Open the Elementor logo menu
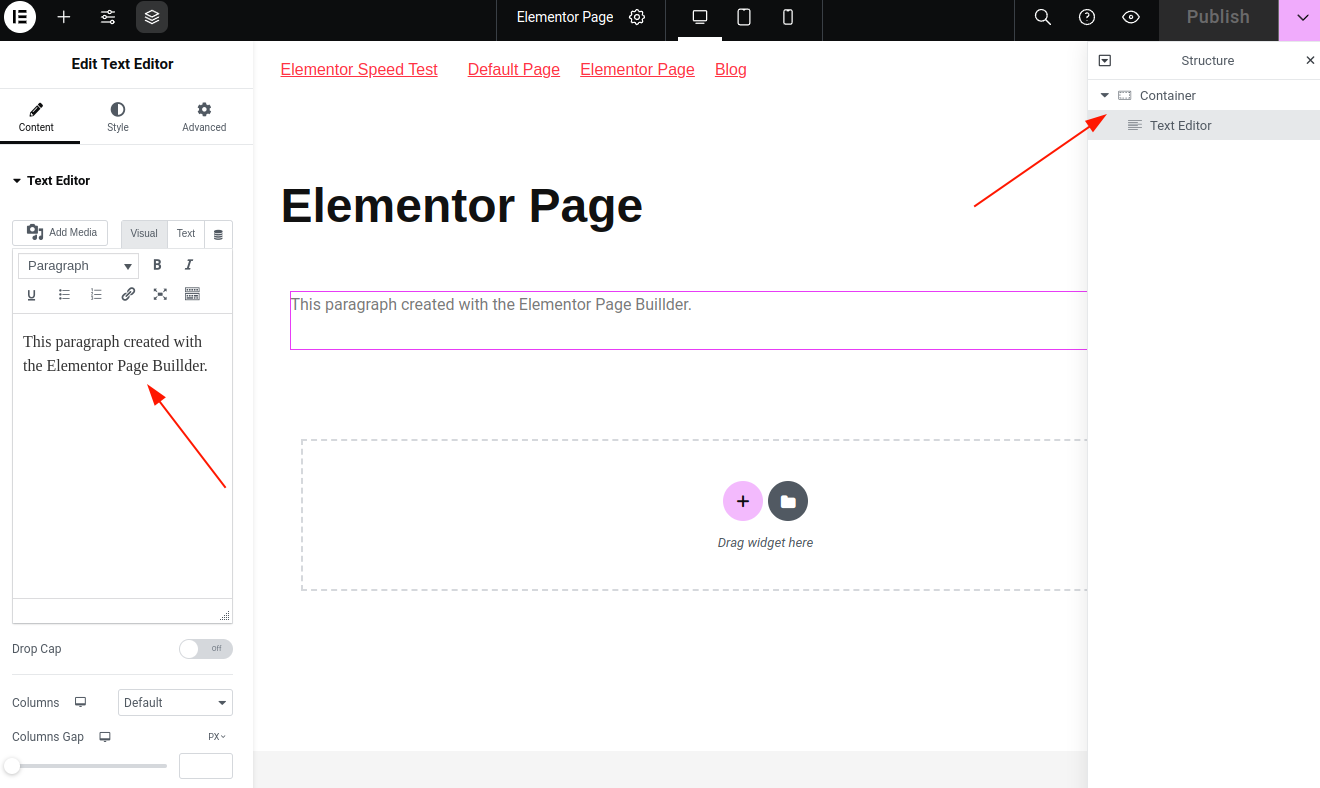1320x788 pixels. 20,17
